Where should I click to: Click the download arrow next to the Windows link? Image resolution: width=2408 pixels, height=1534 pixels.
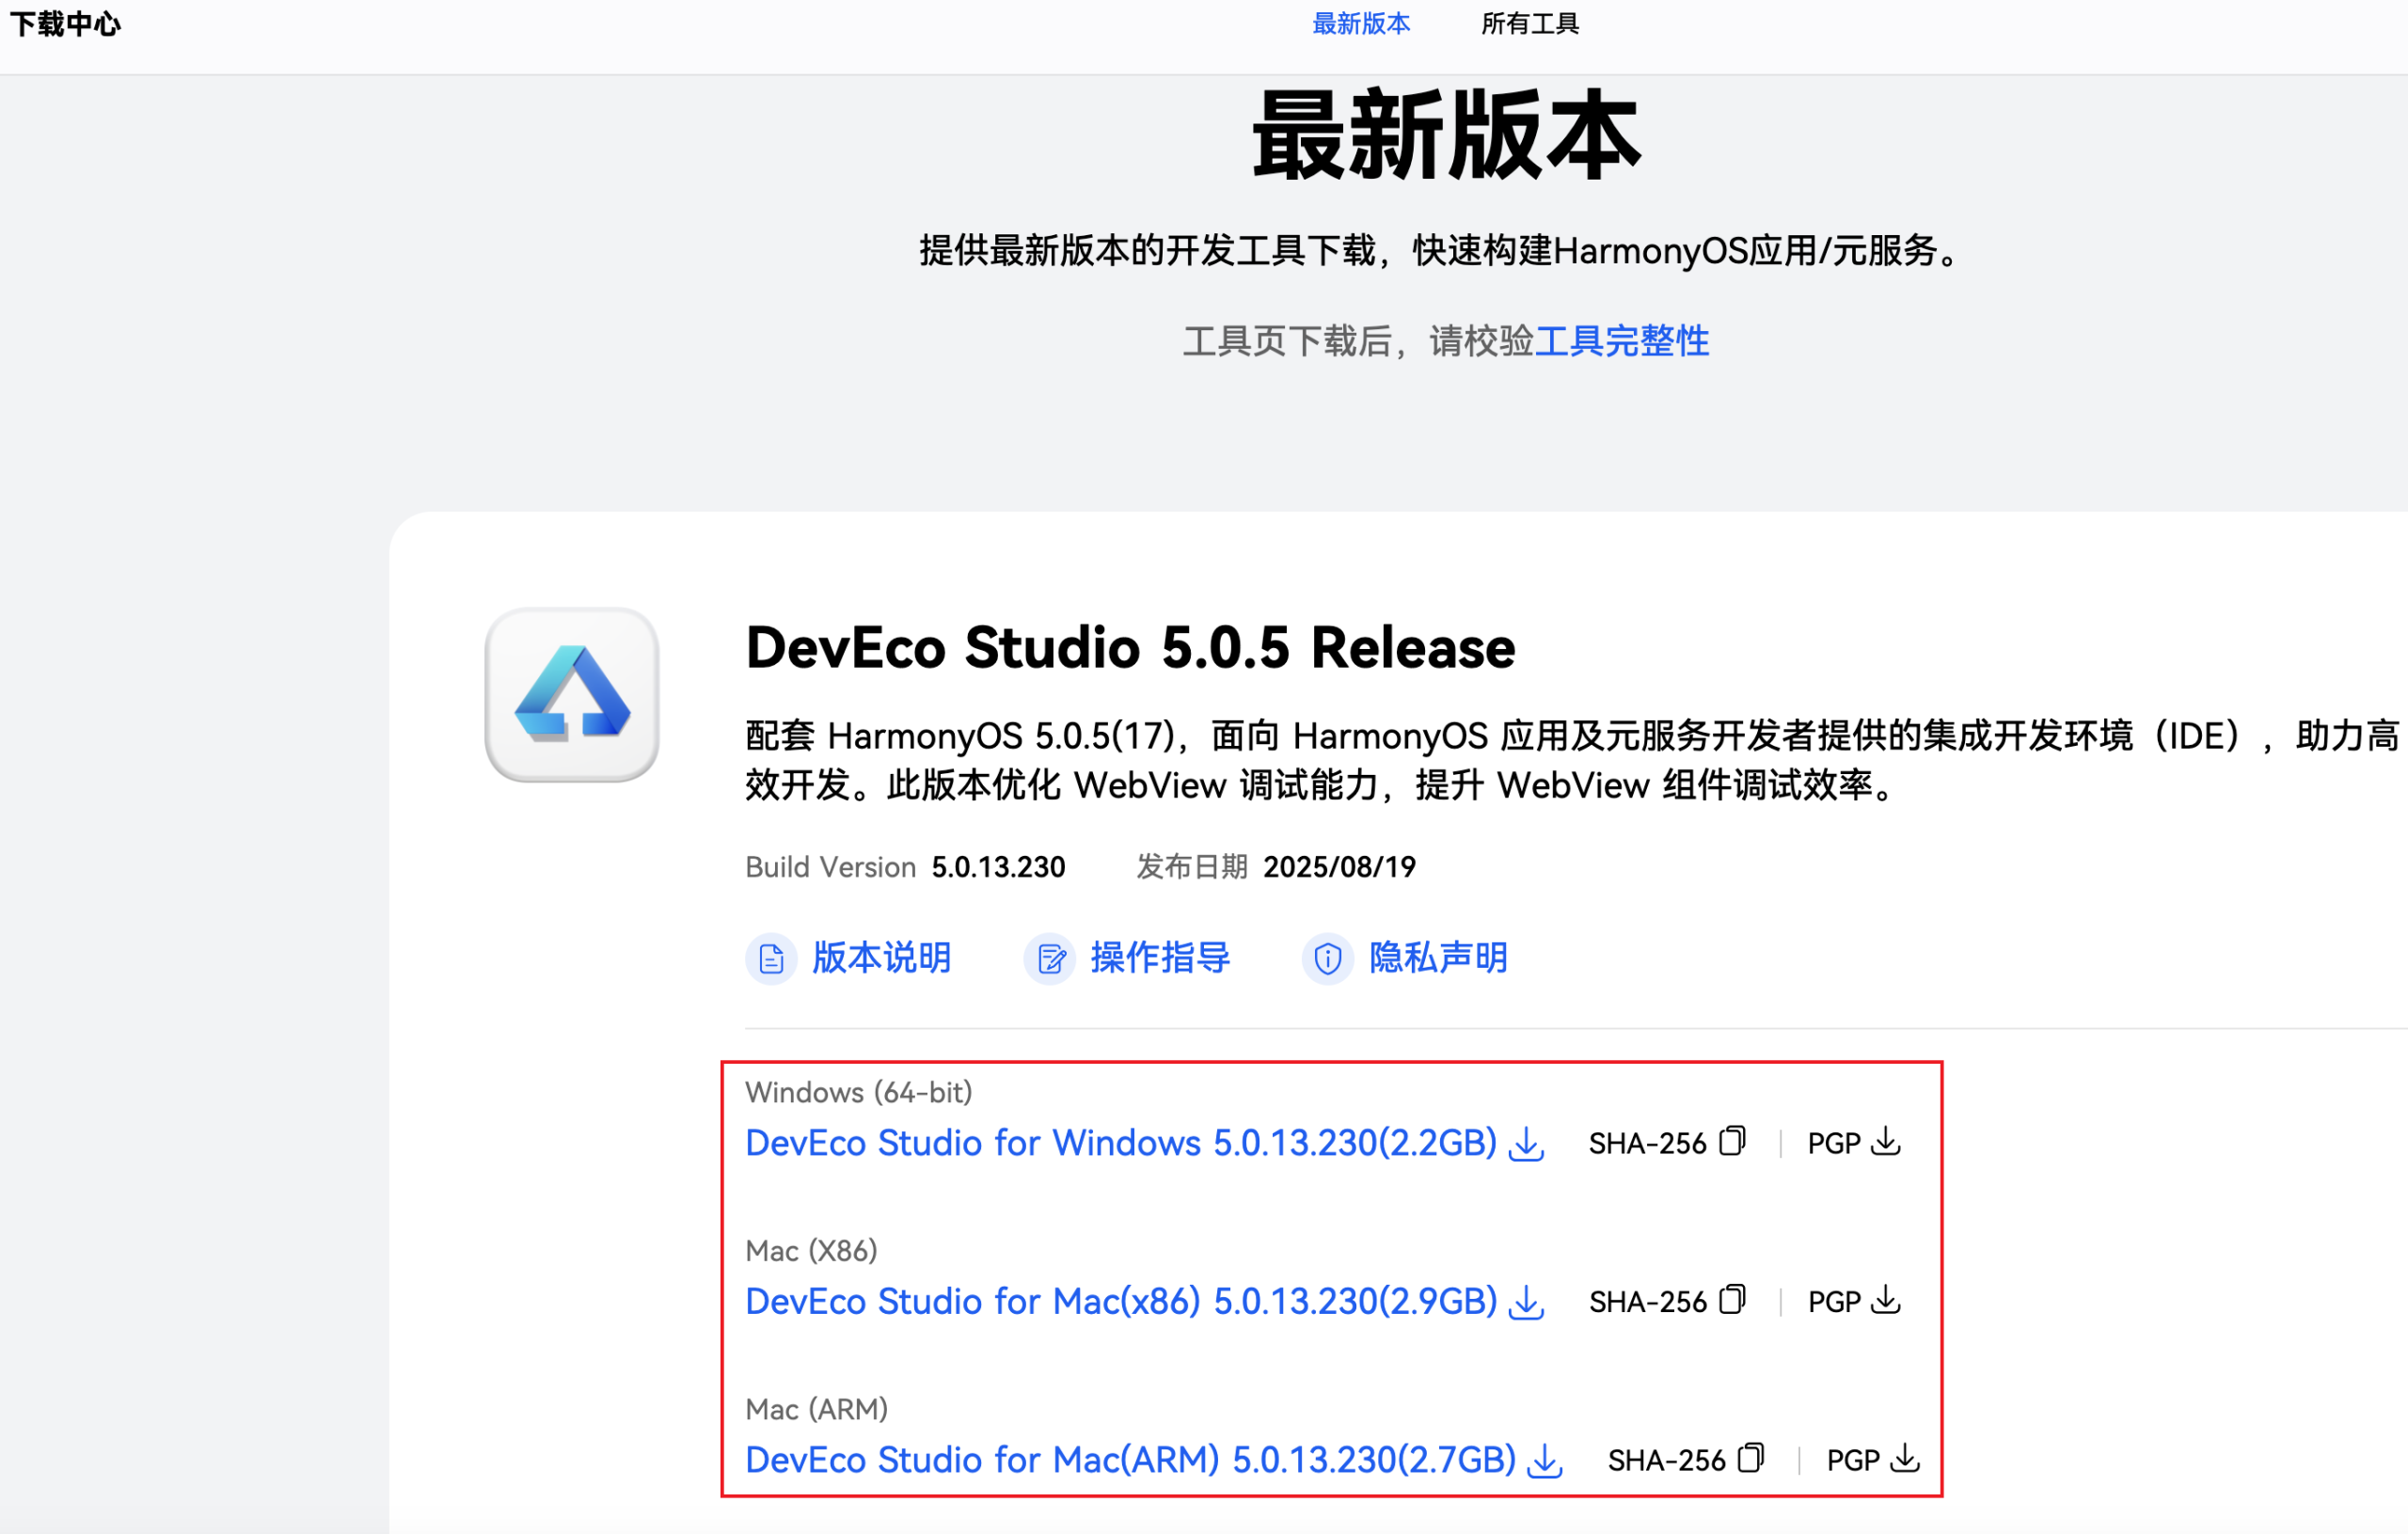tap(1526, 1143)
